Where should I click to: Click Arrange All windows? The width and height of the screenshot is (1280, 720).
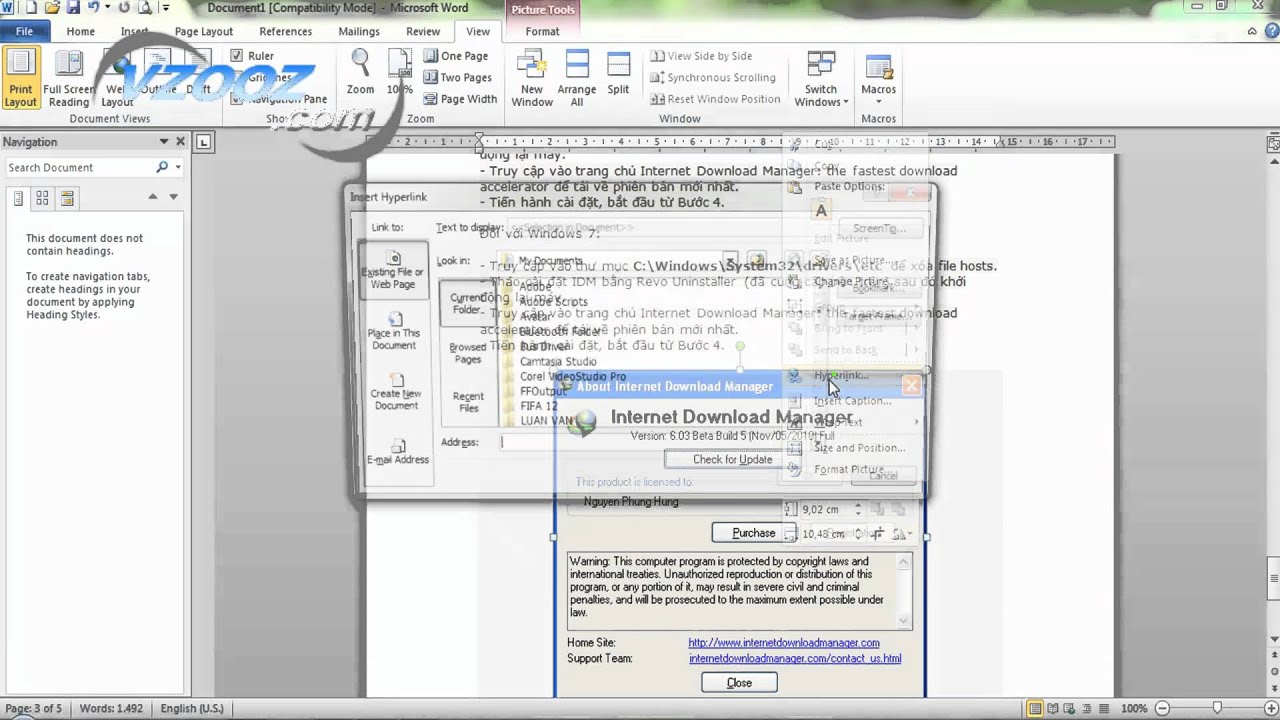[577, 78]
